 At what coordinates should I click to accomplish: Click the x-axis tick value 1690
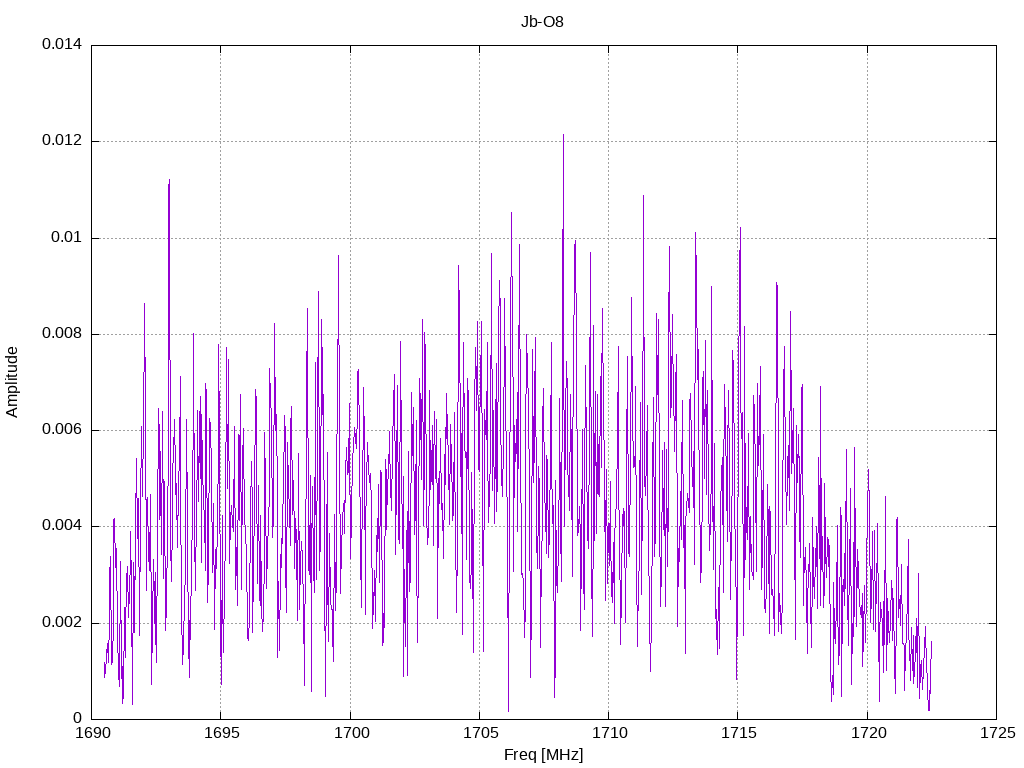pyautogui.click(x=93, y=733)
